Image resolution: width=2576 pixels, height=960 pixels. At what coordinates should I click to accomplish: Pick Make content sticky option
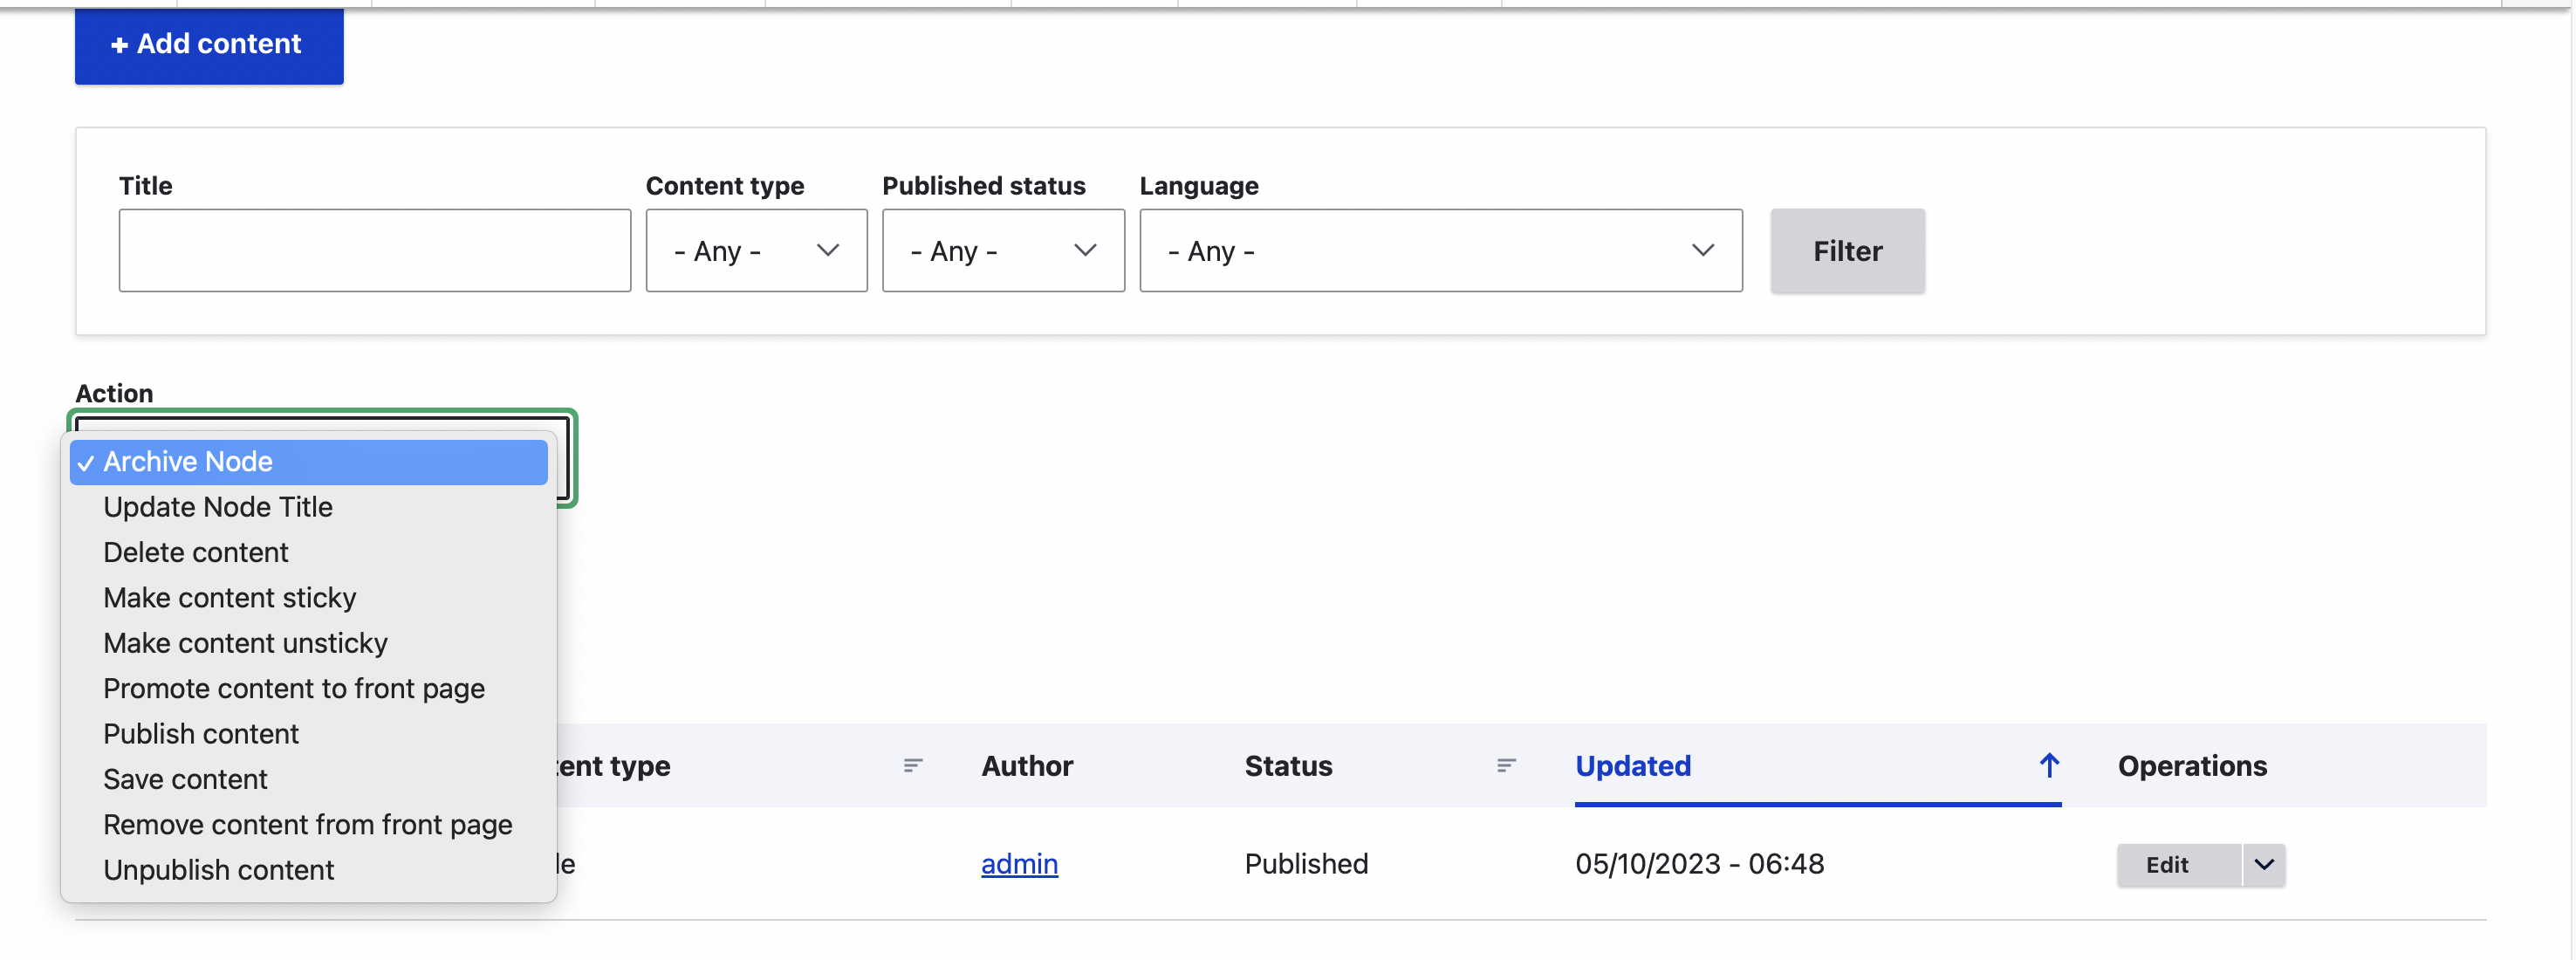click(229, 598)
